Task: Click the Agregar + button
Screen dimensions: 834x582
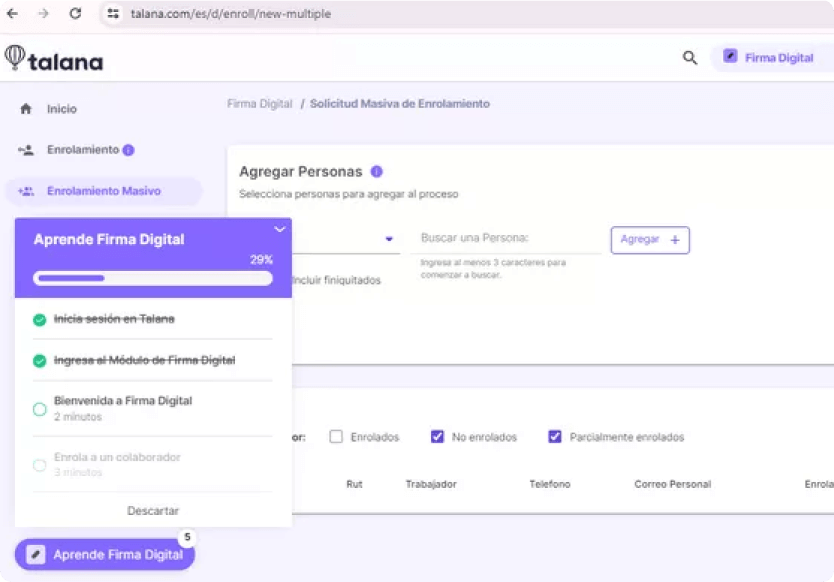Action: (649, 240)
